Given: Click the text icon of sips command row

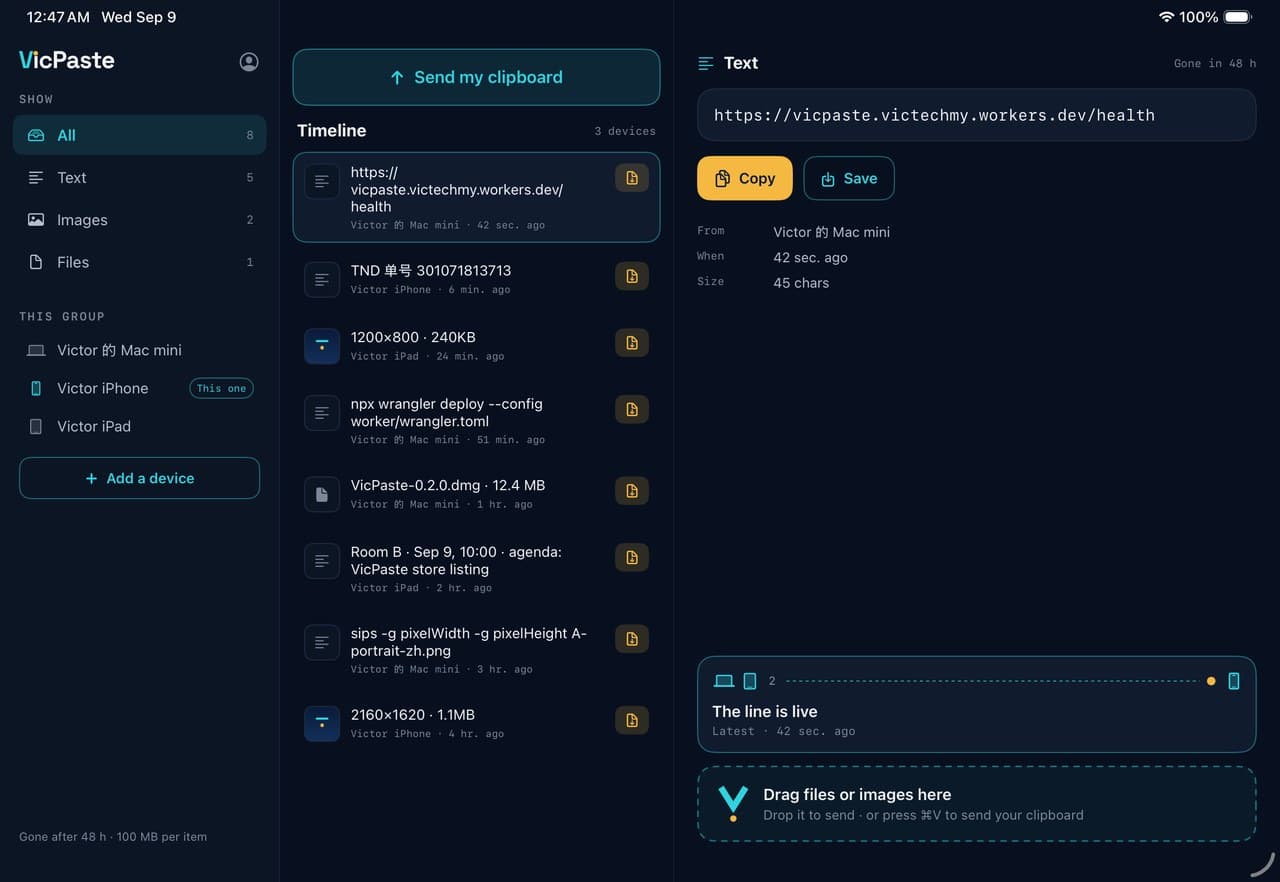Looking at the screenshot, I should 322,642.
